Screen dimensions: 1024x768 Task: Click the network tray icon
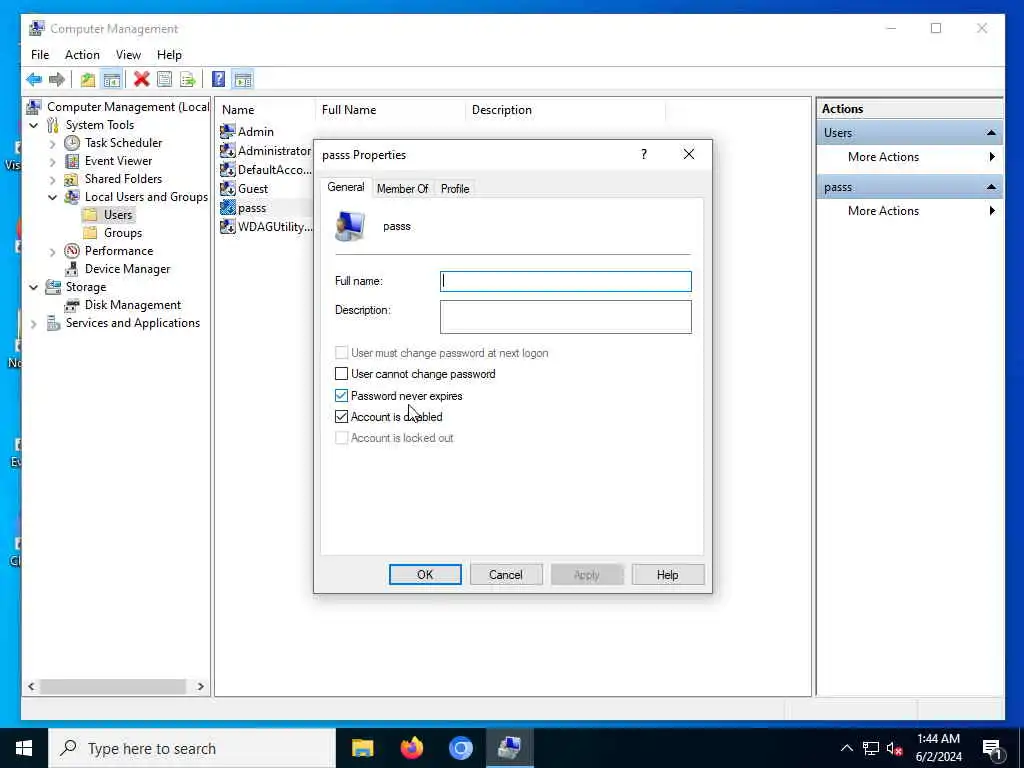click(870, 748)
